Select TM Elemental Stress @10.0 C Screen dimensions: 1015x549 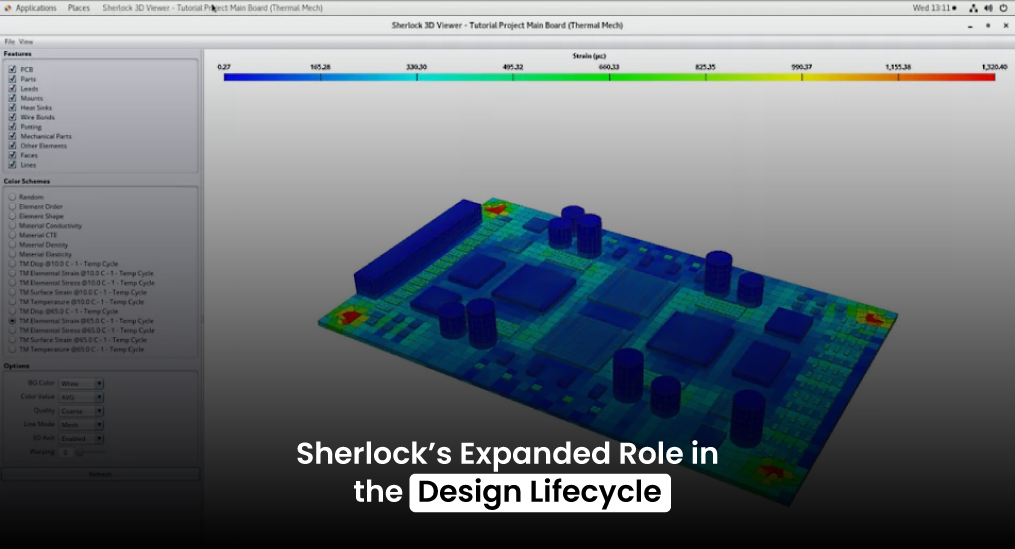pos(12,283)
